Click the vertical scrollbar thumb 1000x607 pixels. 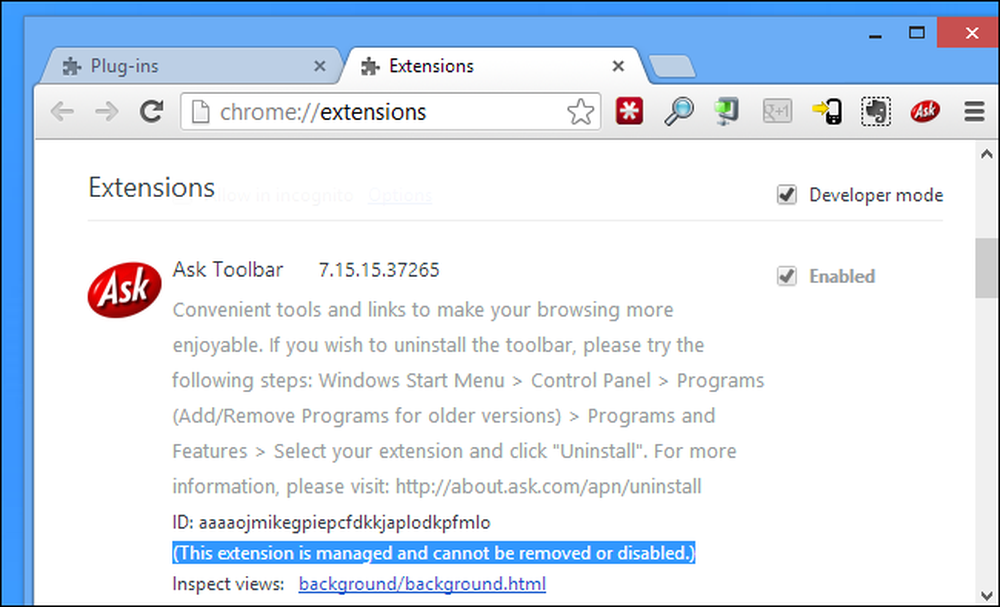pos(987,268)
